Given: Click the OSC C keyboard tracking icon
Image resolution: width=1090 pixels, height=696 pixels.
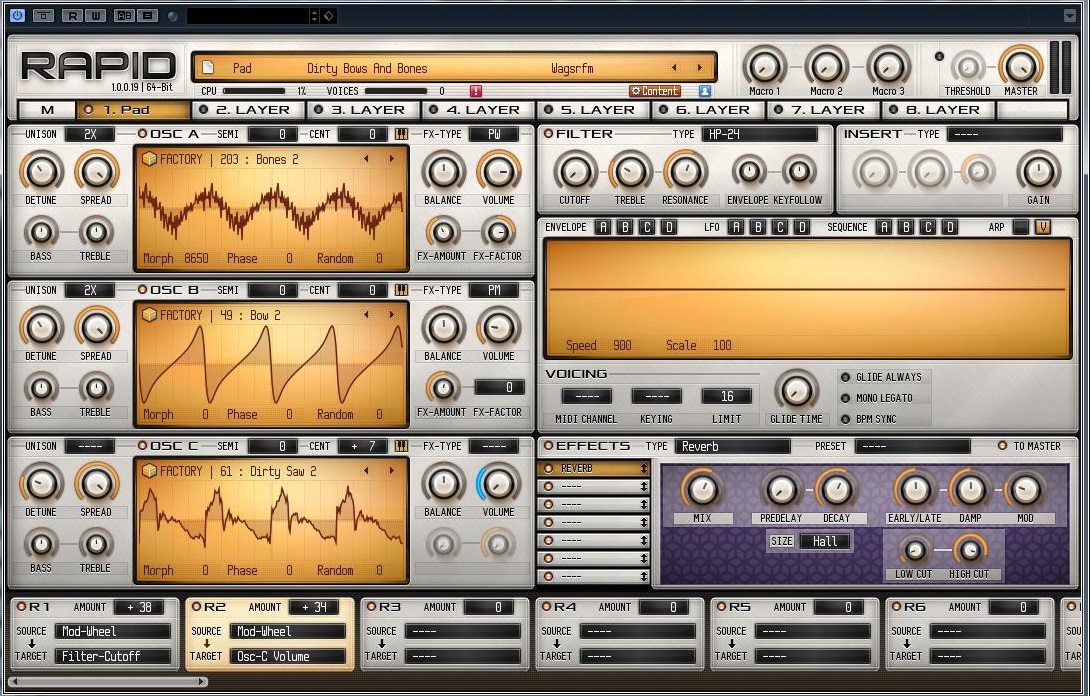Looking at the screenshot, I should [x=401, y=446].
